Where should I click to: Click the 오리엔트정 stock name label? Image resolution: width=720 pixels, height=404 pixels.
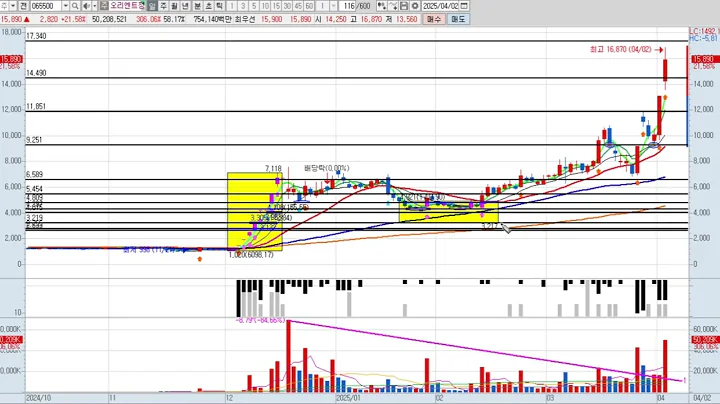coord(127,6)
